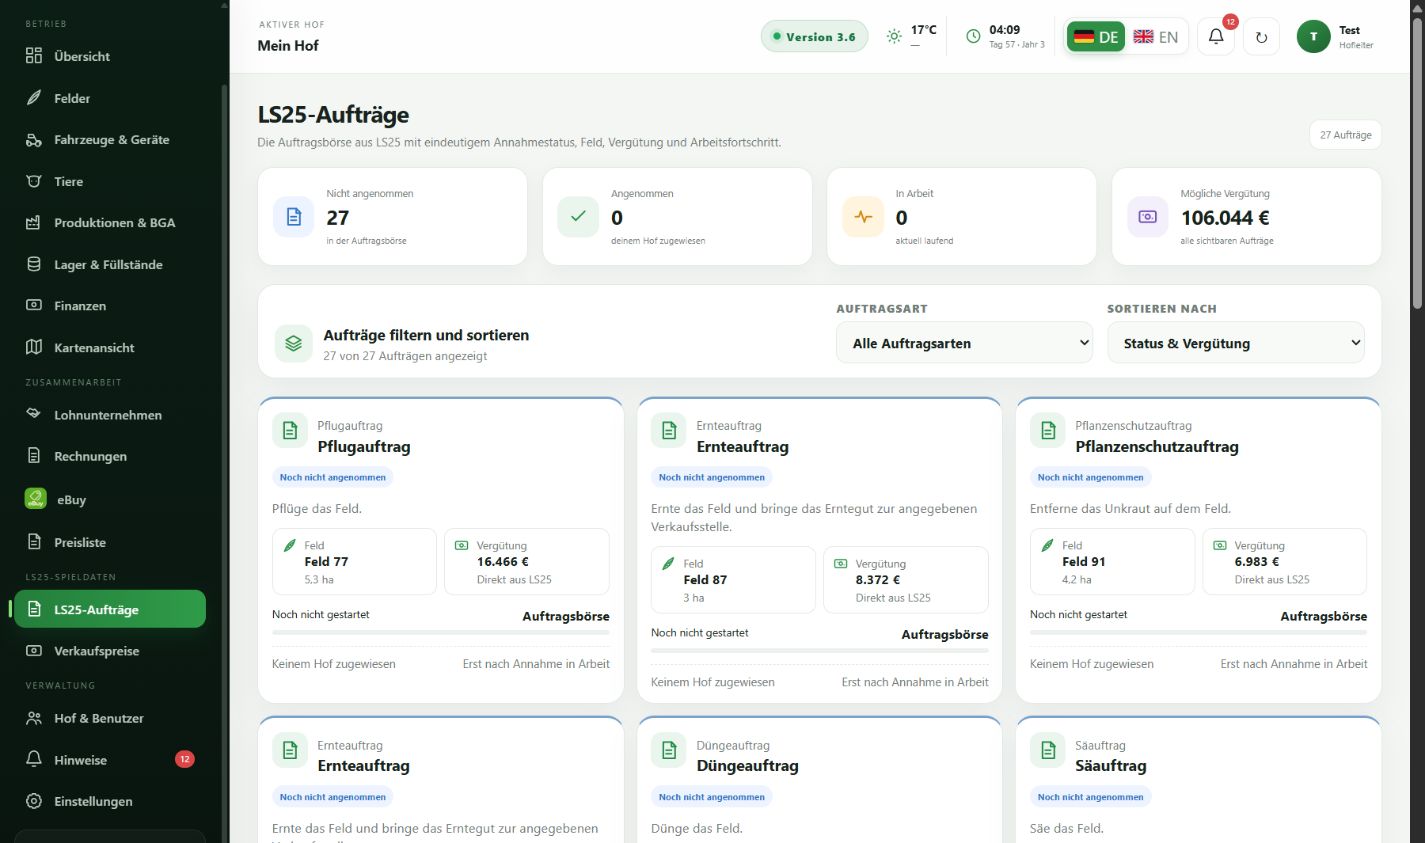Click the Rechnungen document icon
Image resolution: width=1425 pixels, height=843 pixels.
(34, 456)
